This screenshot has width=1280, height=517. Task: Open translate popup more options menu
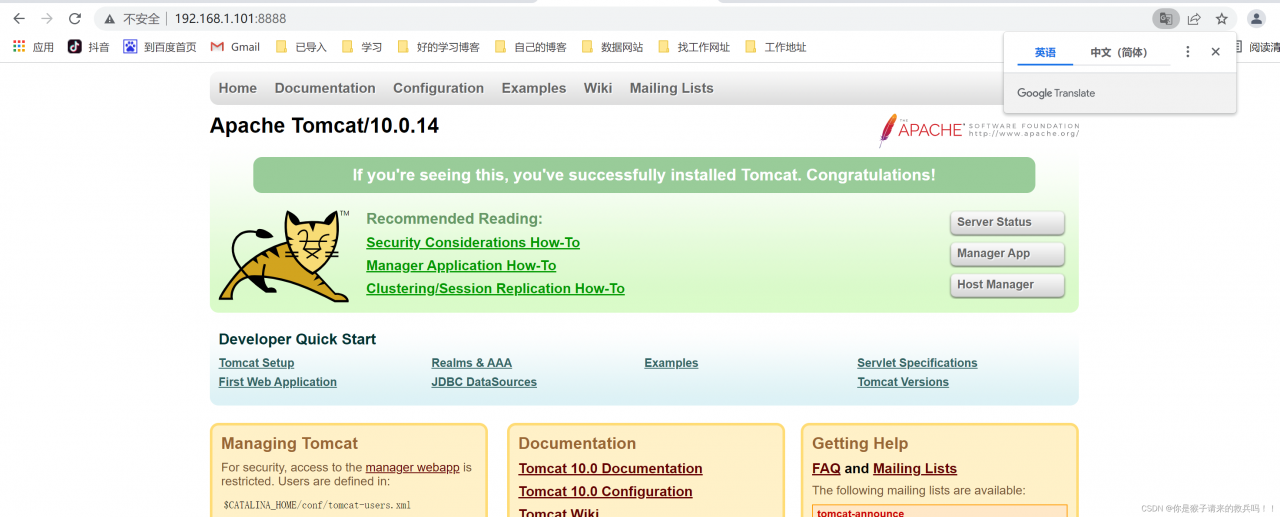click(x=1188, y=52)
